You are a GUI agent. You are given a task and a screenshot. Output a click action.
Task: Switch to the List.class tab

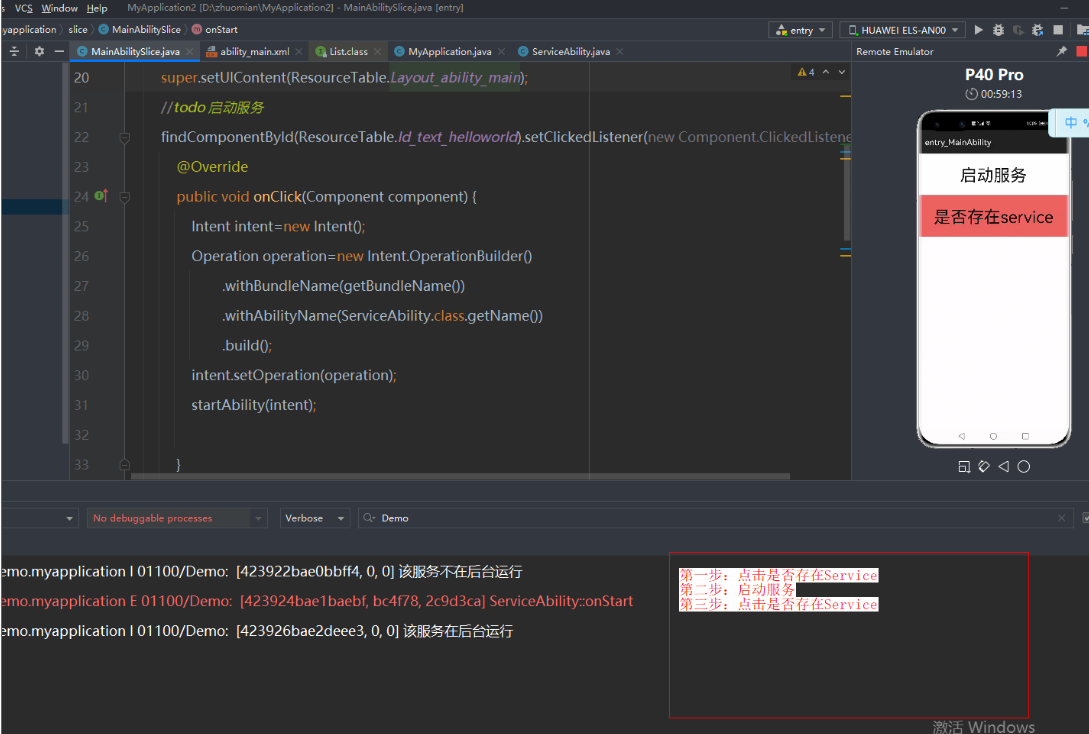pyautogui.click(x=348, y=51)
